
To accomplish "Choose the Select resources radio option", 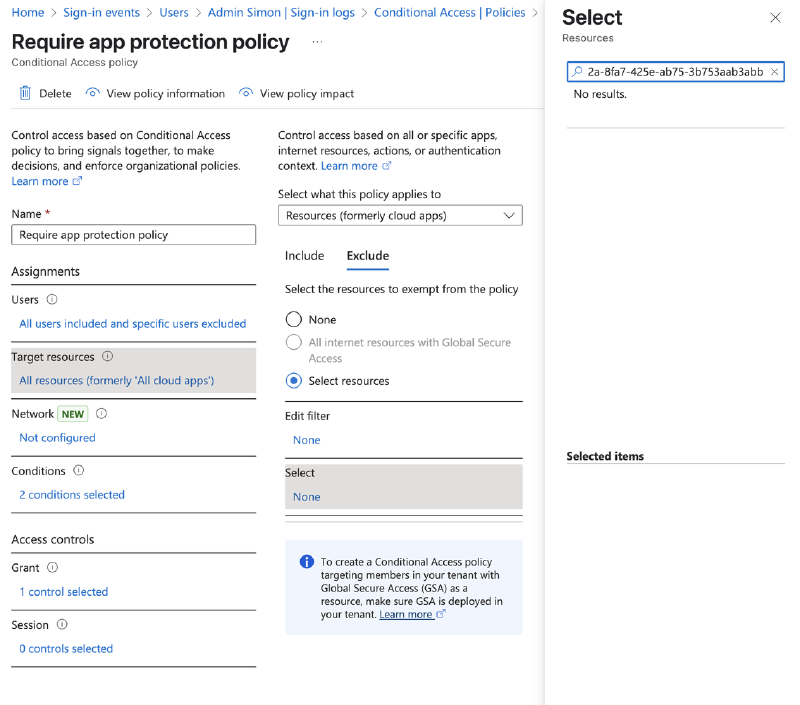I will [294, 381].
